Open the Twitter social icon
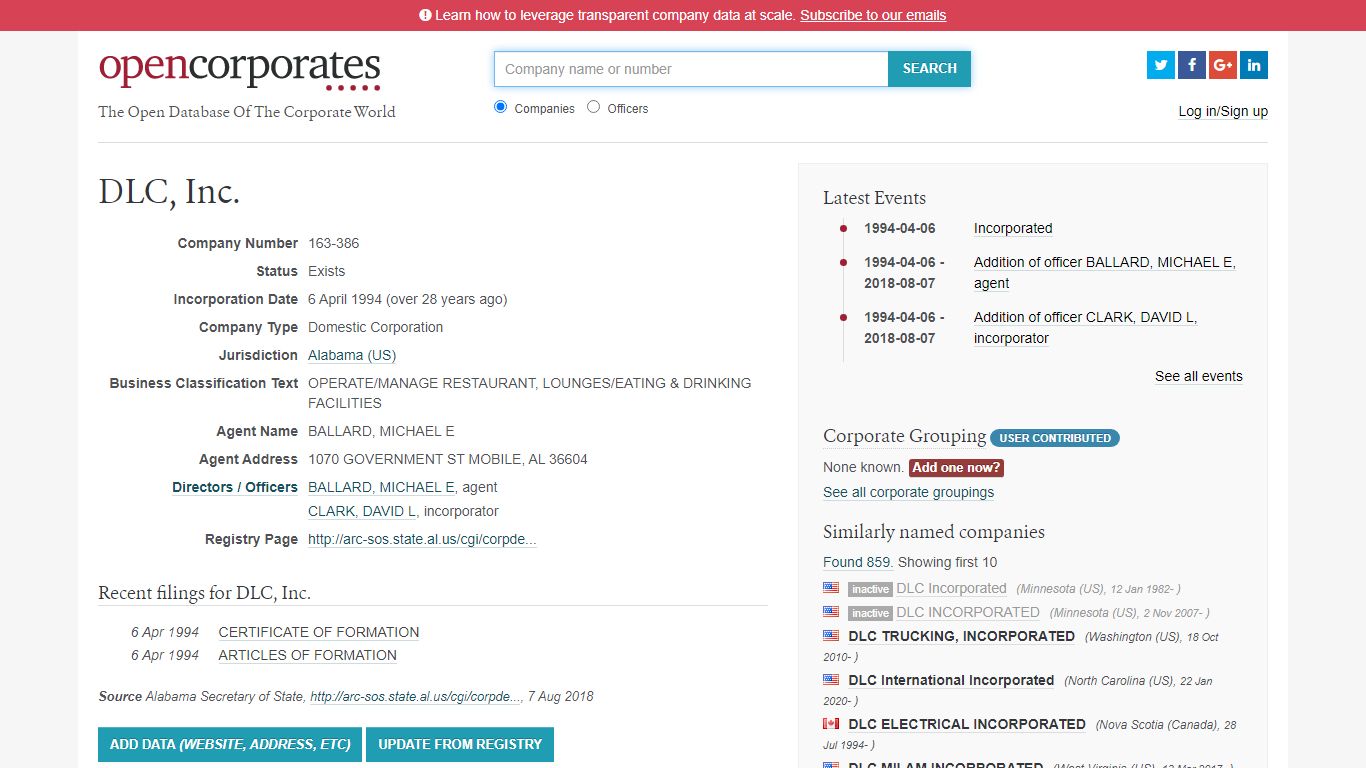This screenshot has width=1366, height=768. (1161, 65)
